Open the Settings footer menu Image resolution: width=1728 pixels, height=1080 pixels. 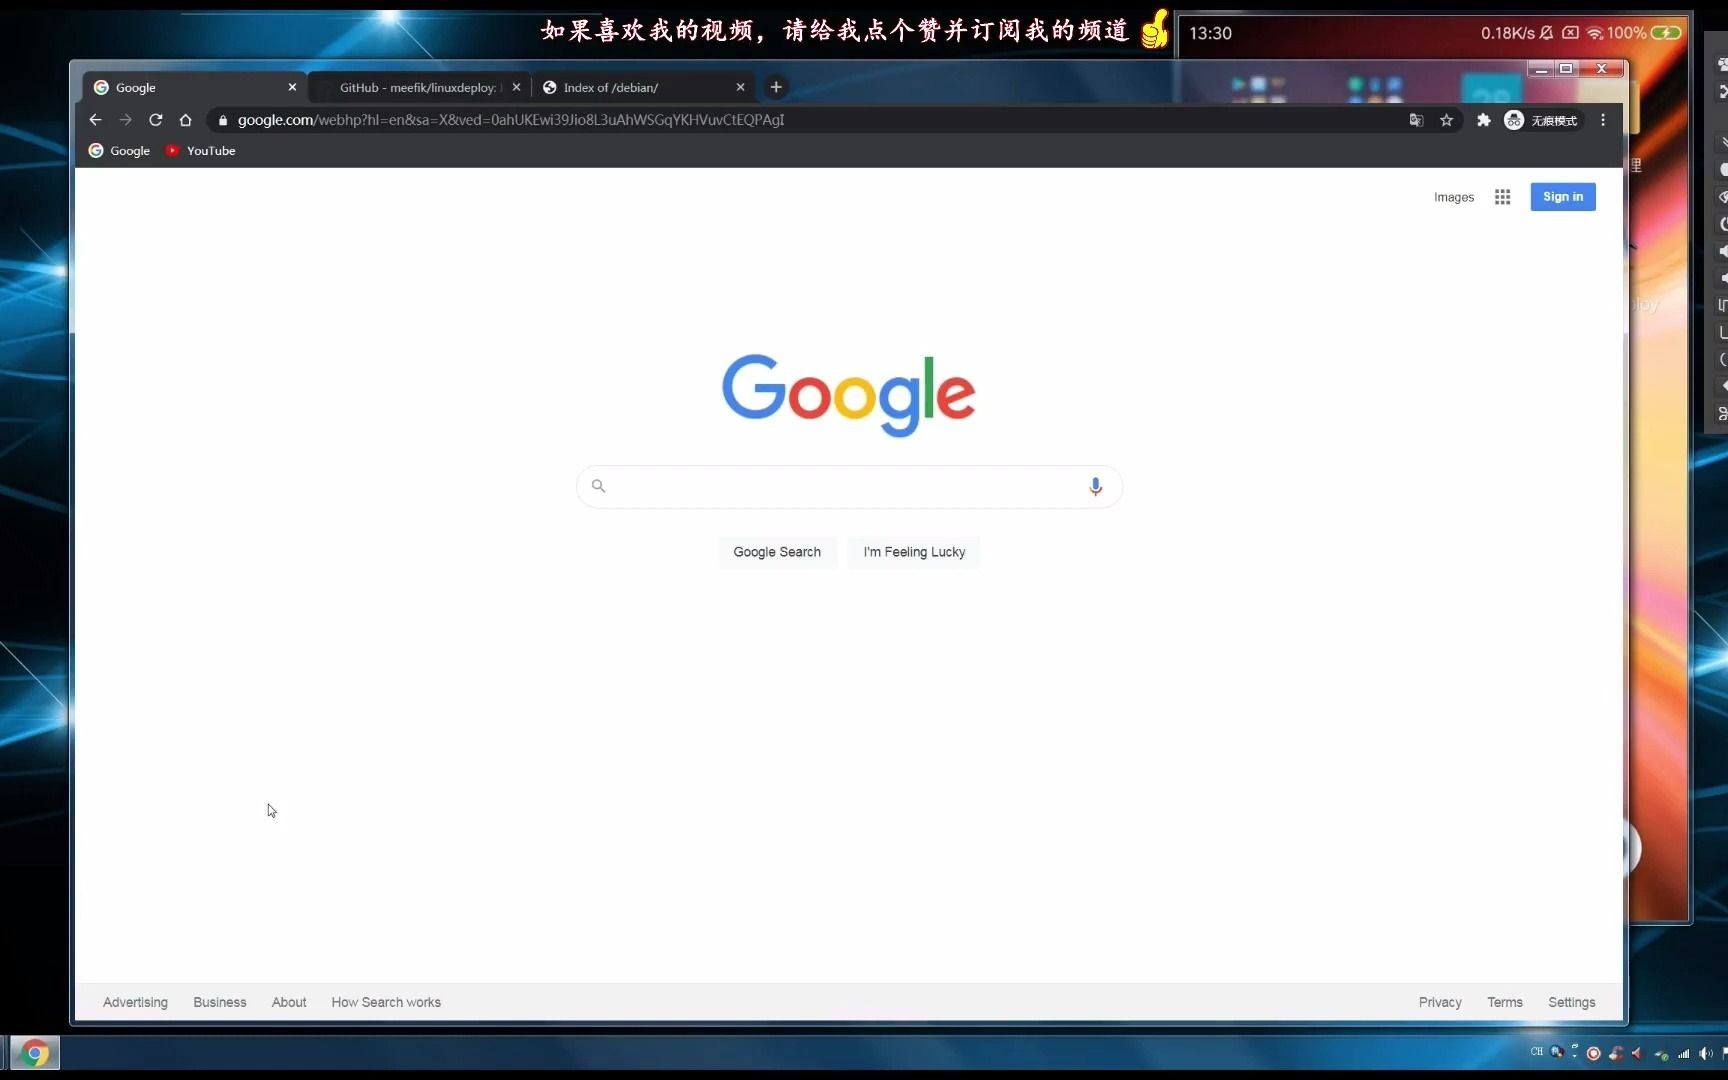1572,1002
